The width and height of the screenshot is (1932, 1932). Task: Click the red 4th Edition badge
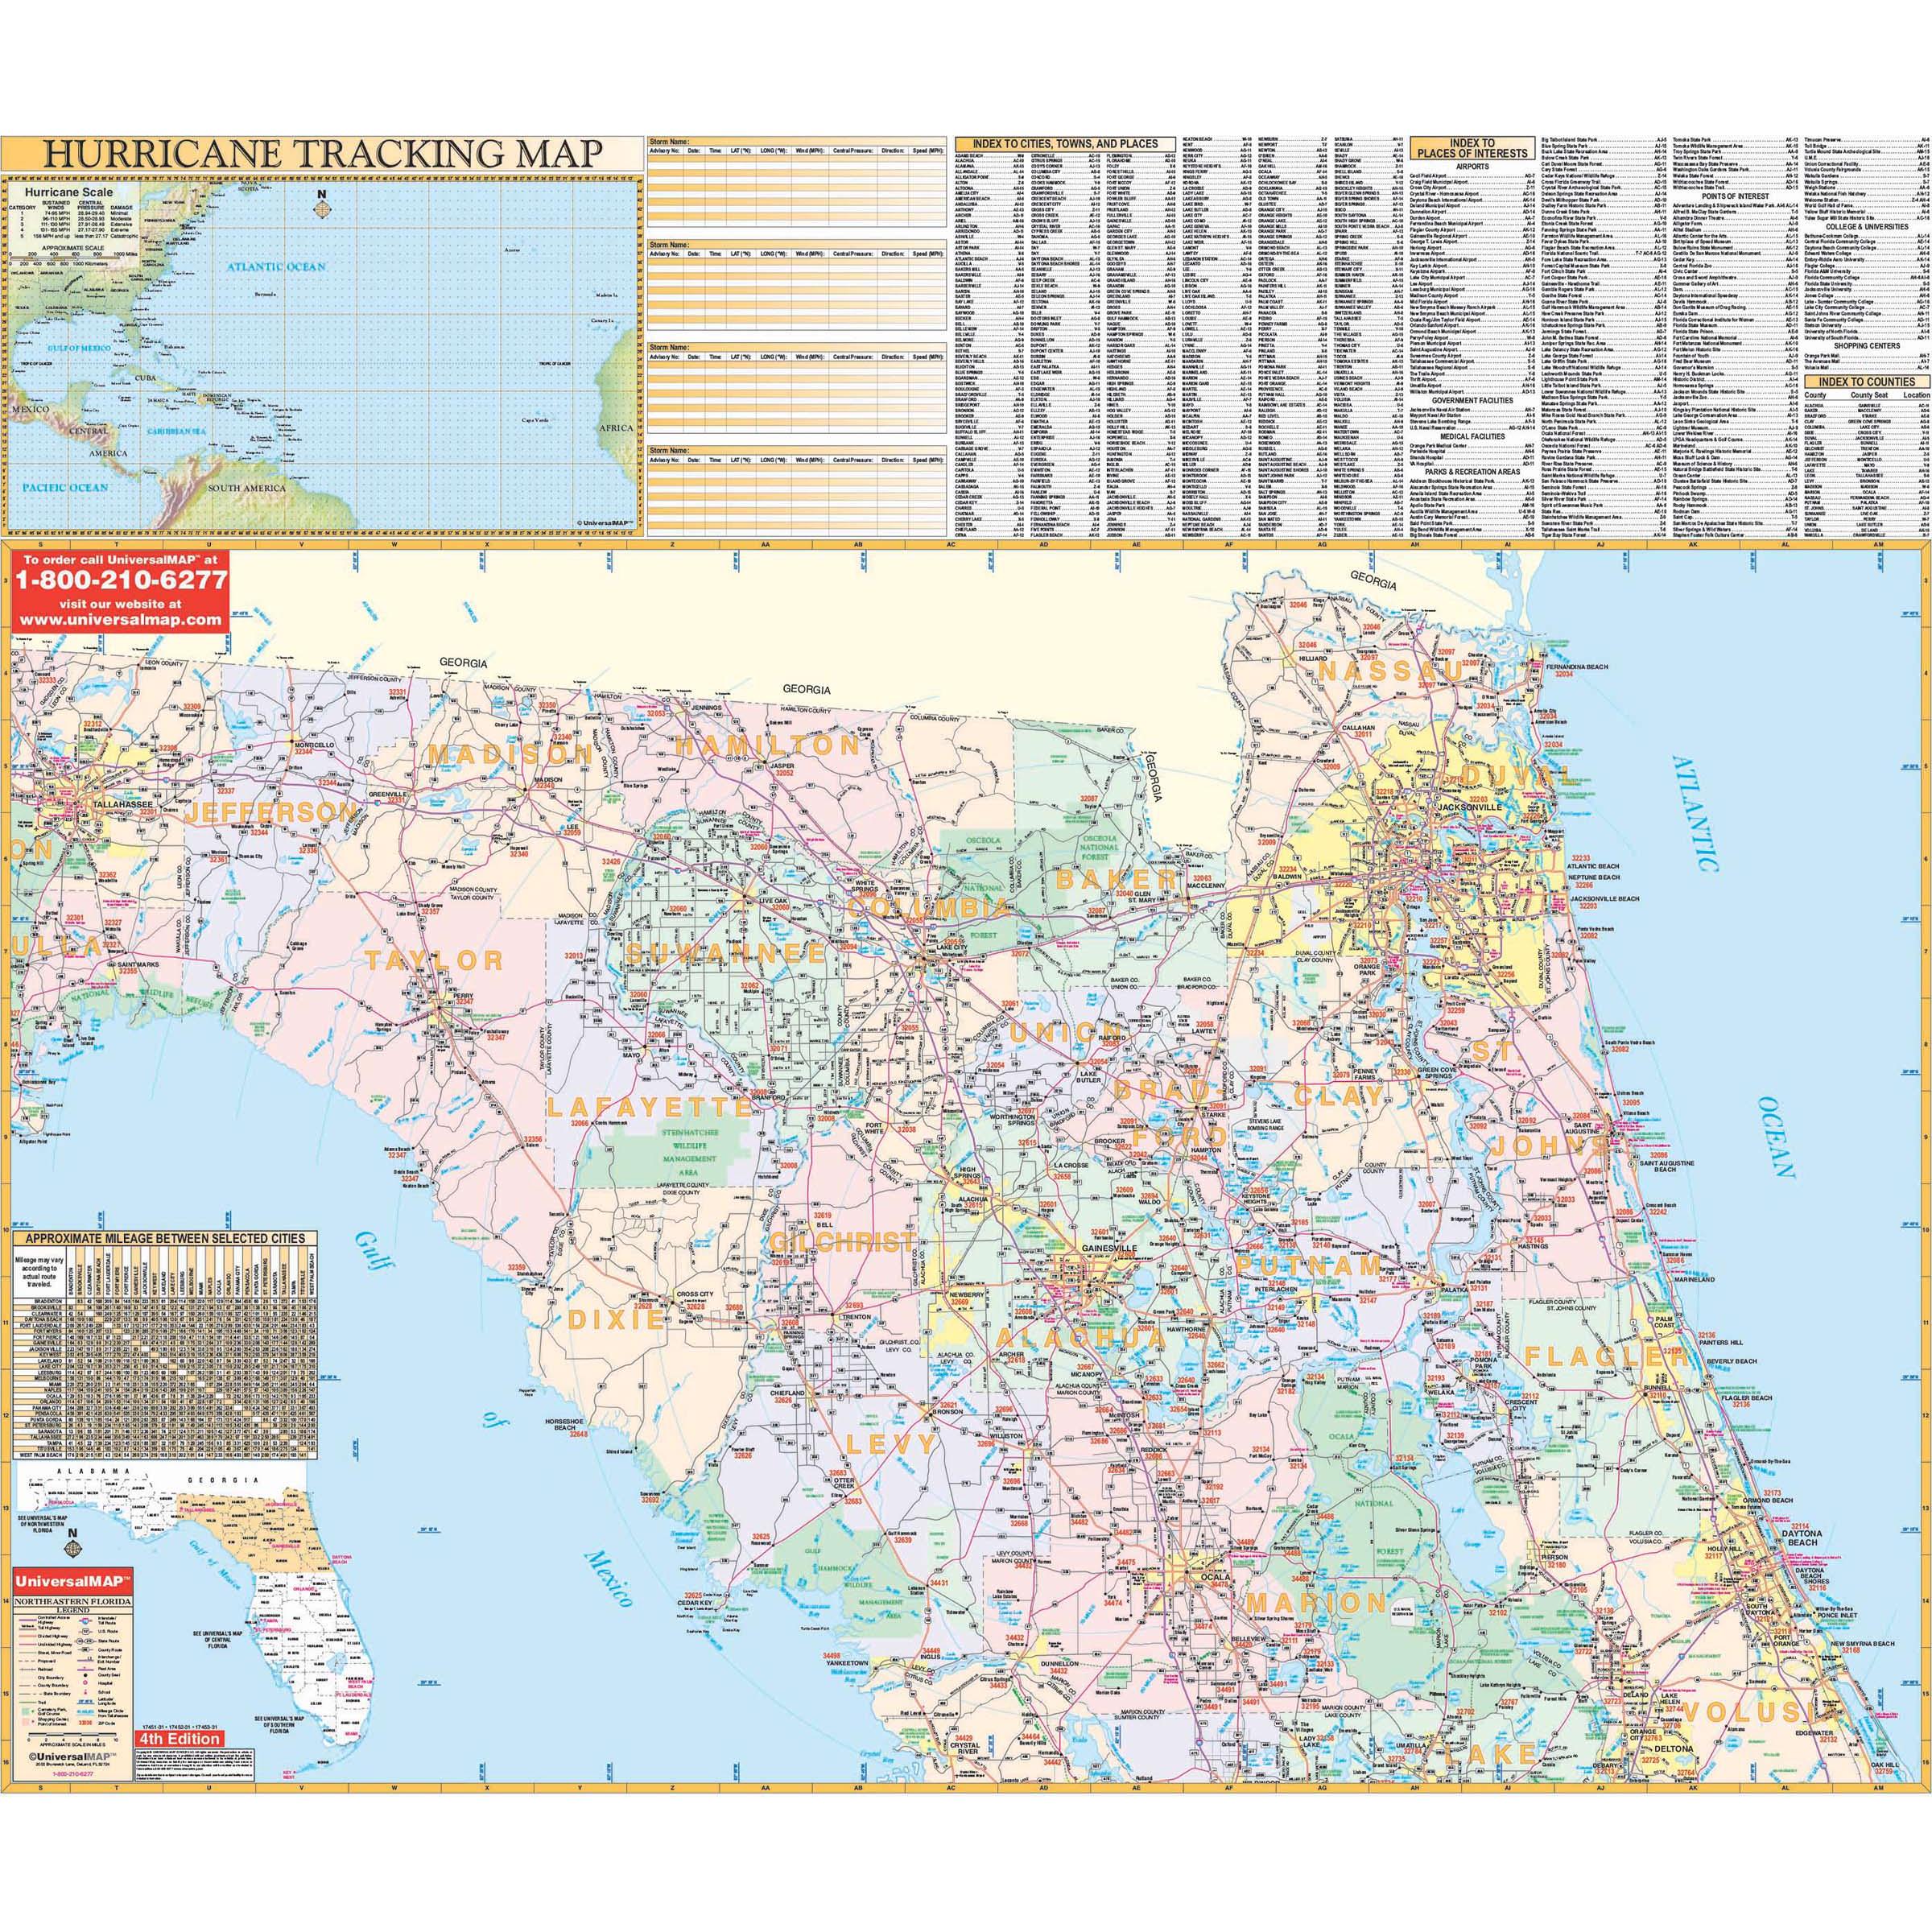pos(180,1739)
